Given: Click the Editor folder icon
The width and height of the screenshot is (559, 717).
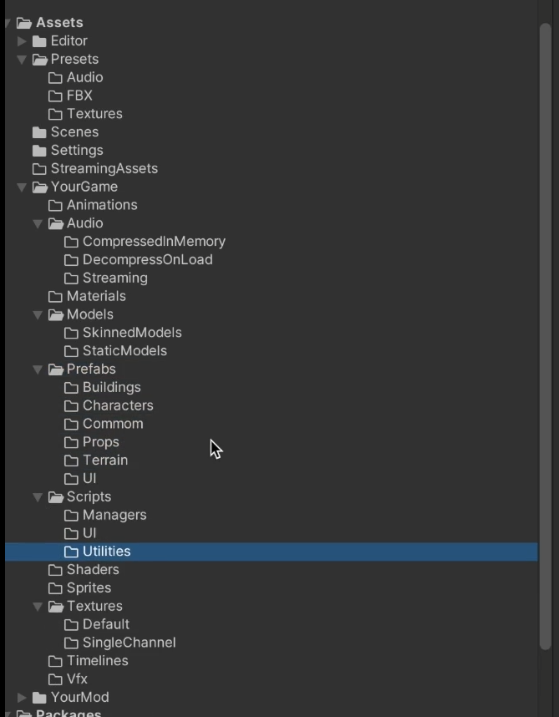Looking at the screenshot, I should [39, 41].
